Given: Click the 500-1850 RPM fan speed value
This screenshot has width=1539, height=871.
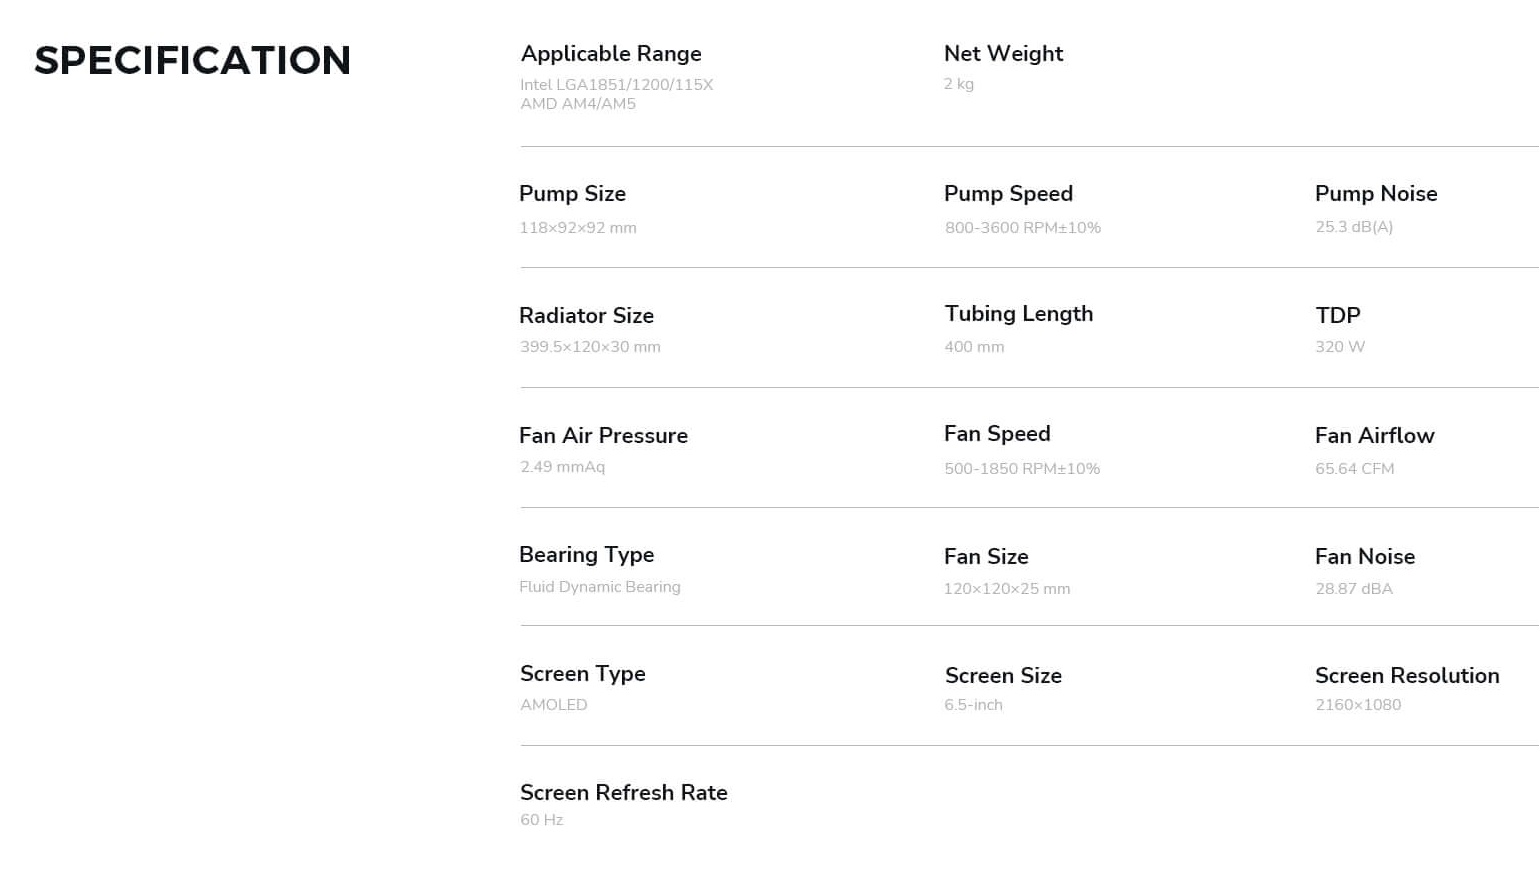Looking at the screenshot, I should click(x=1022, y=469).
